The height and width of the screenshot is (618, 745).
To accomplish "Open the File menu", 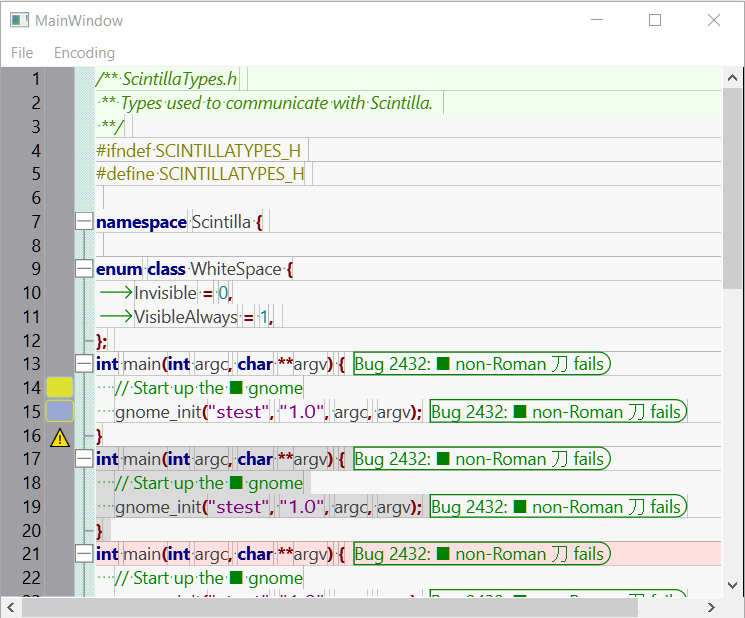I will click(22, 53).
